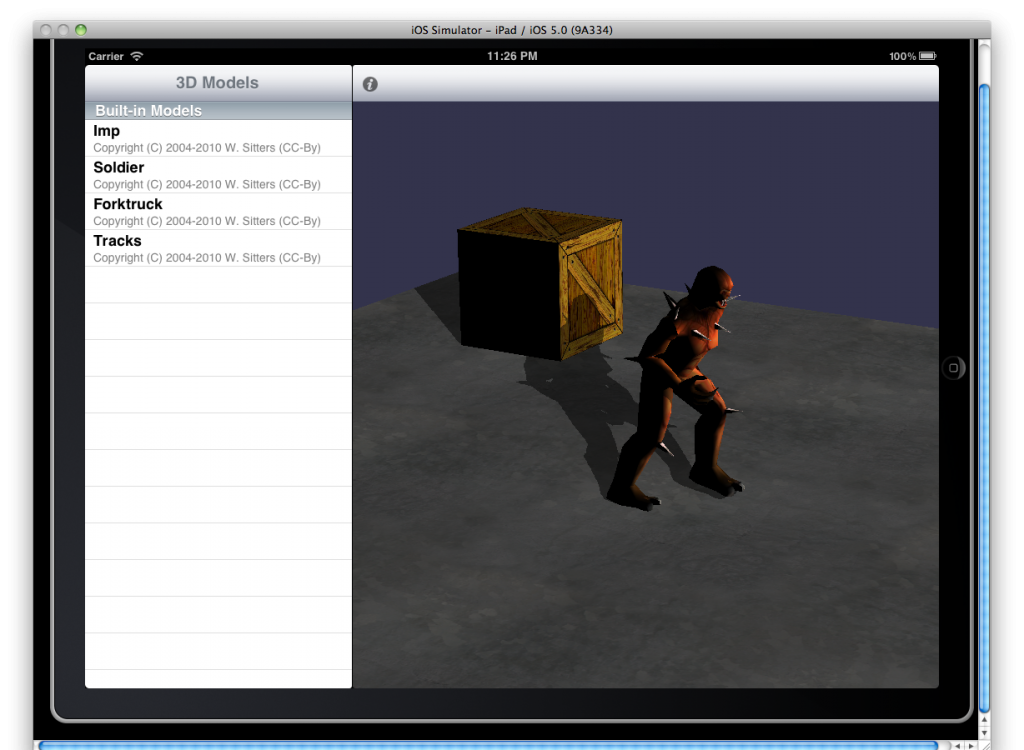Viewport: 1024px width, 750px height.
Task: Select the Soldier model row
Action: coord(218,175)
